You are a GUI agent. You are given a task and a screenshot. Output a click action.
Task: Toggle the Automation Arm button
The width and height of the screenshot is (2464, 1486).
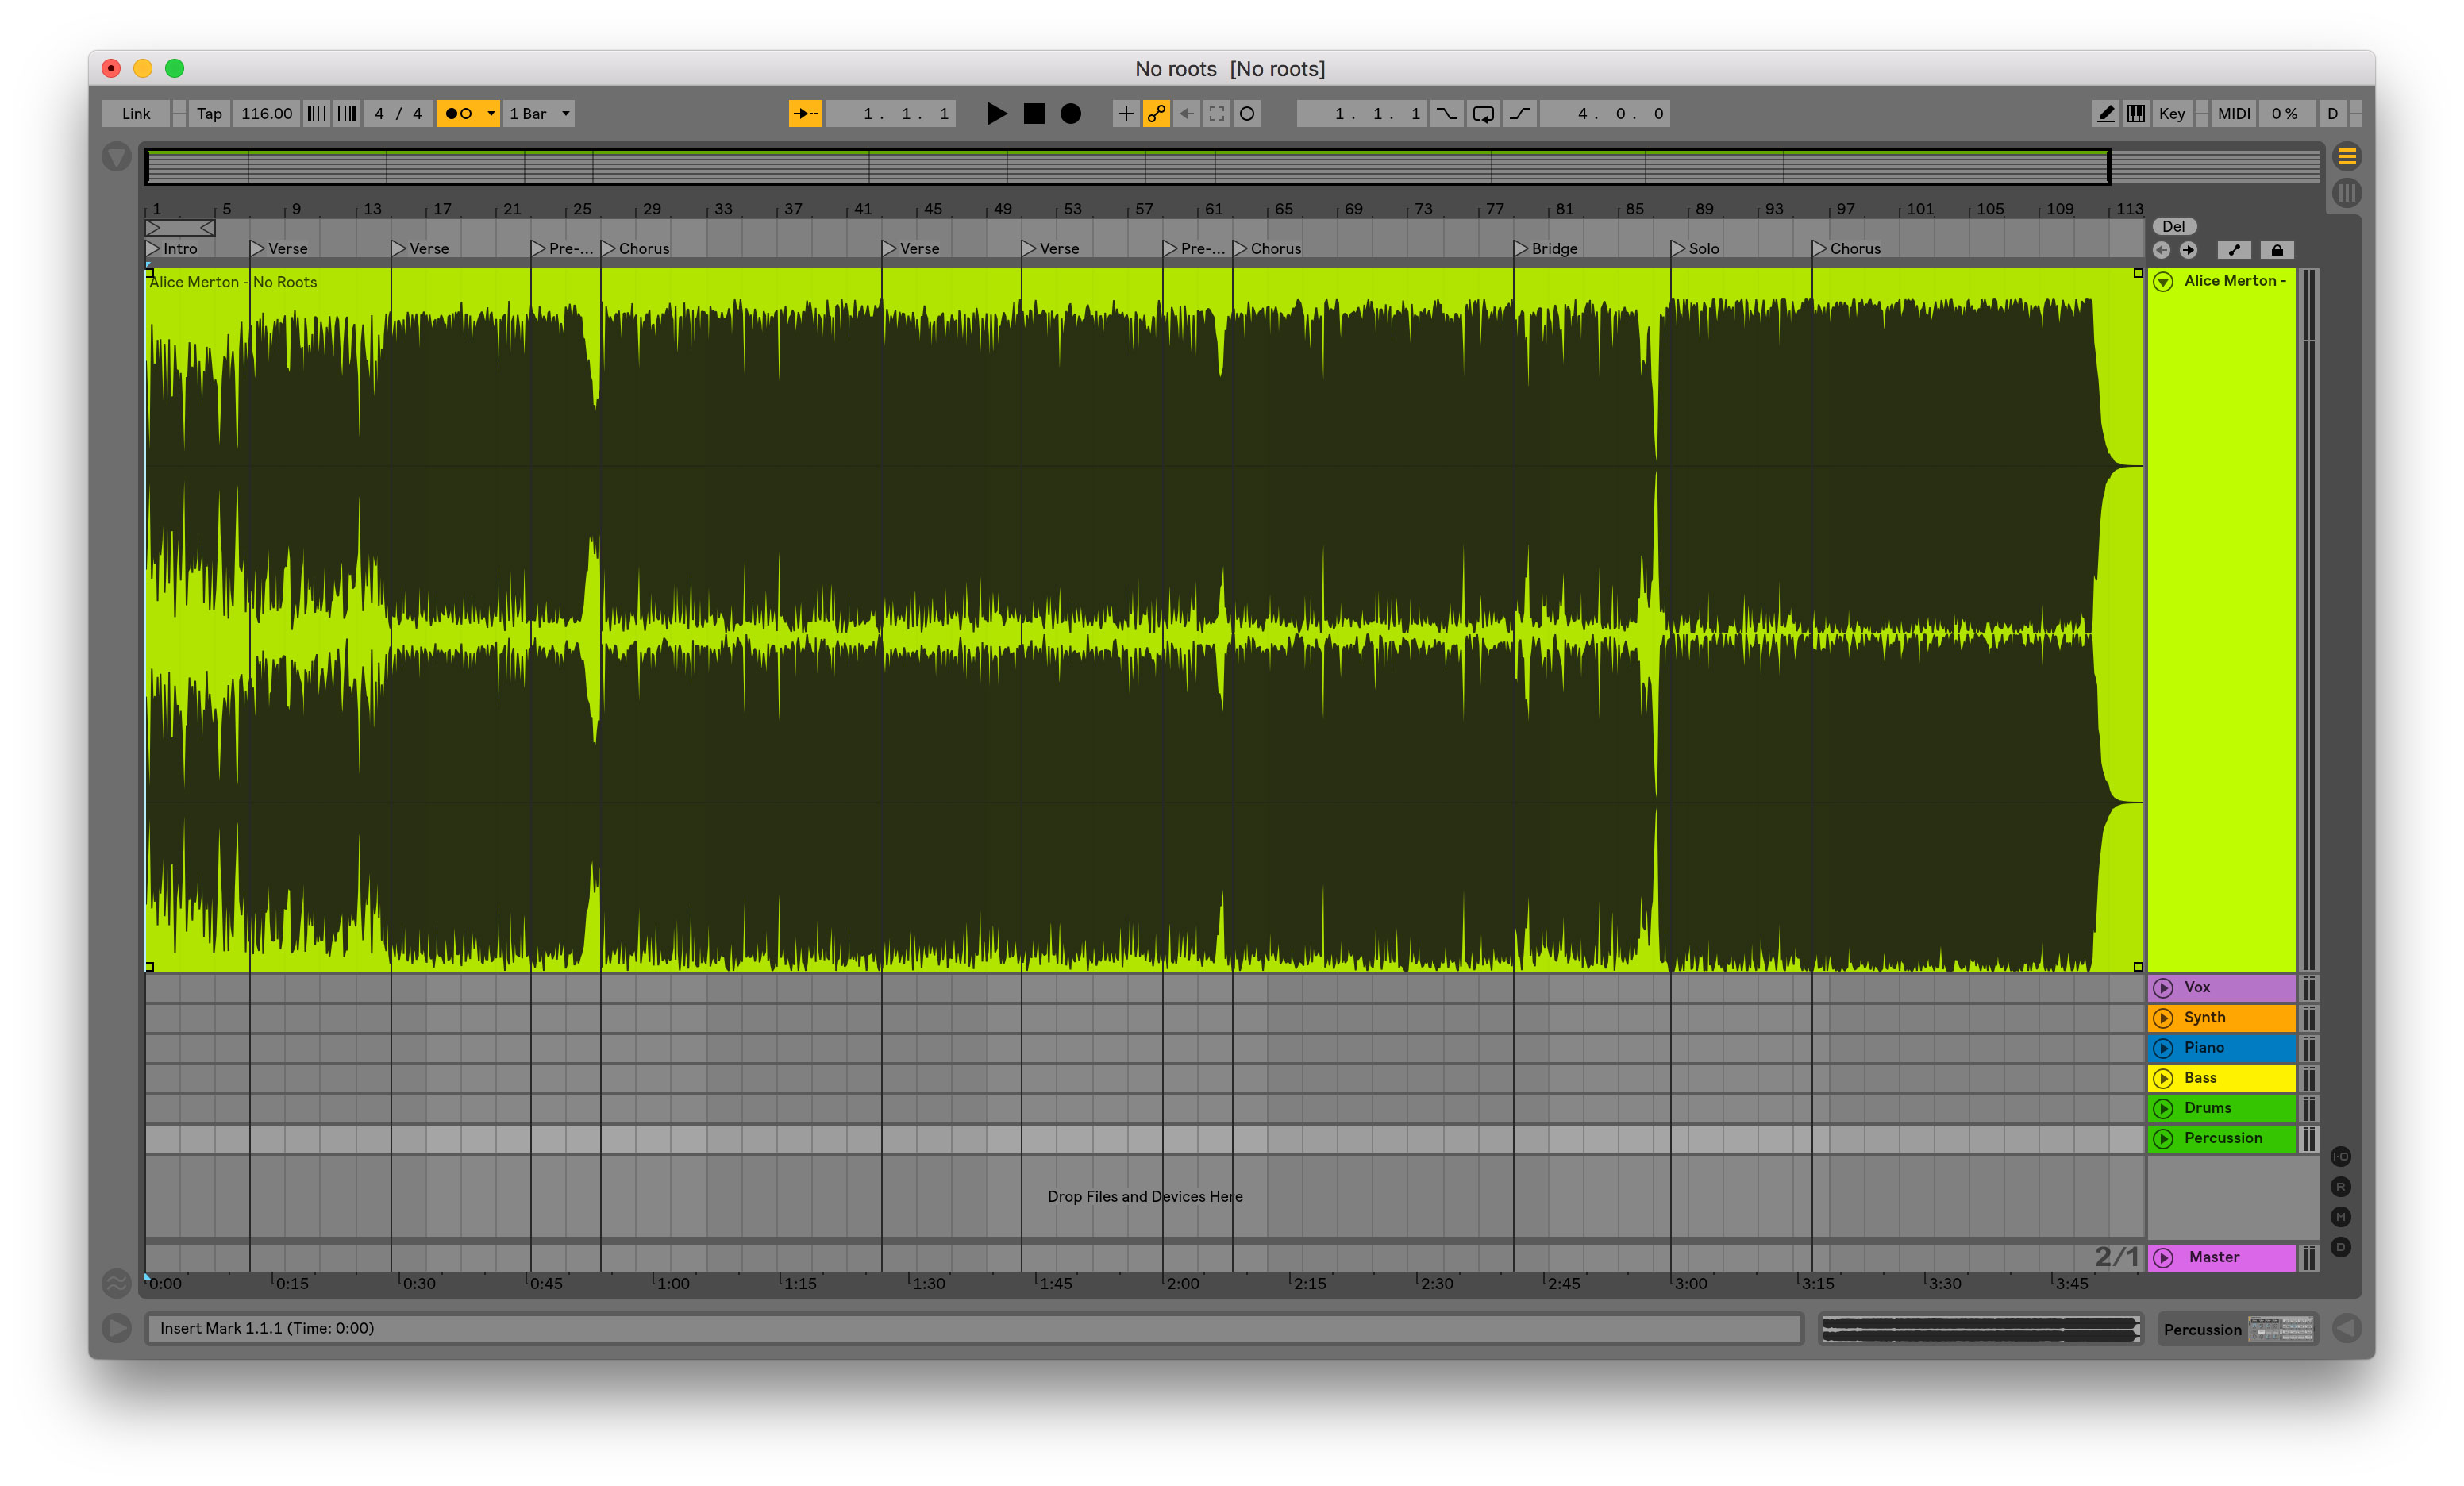coord(1156,114)
